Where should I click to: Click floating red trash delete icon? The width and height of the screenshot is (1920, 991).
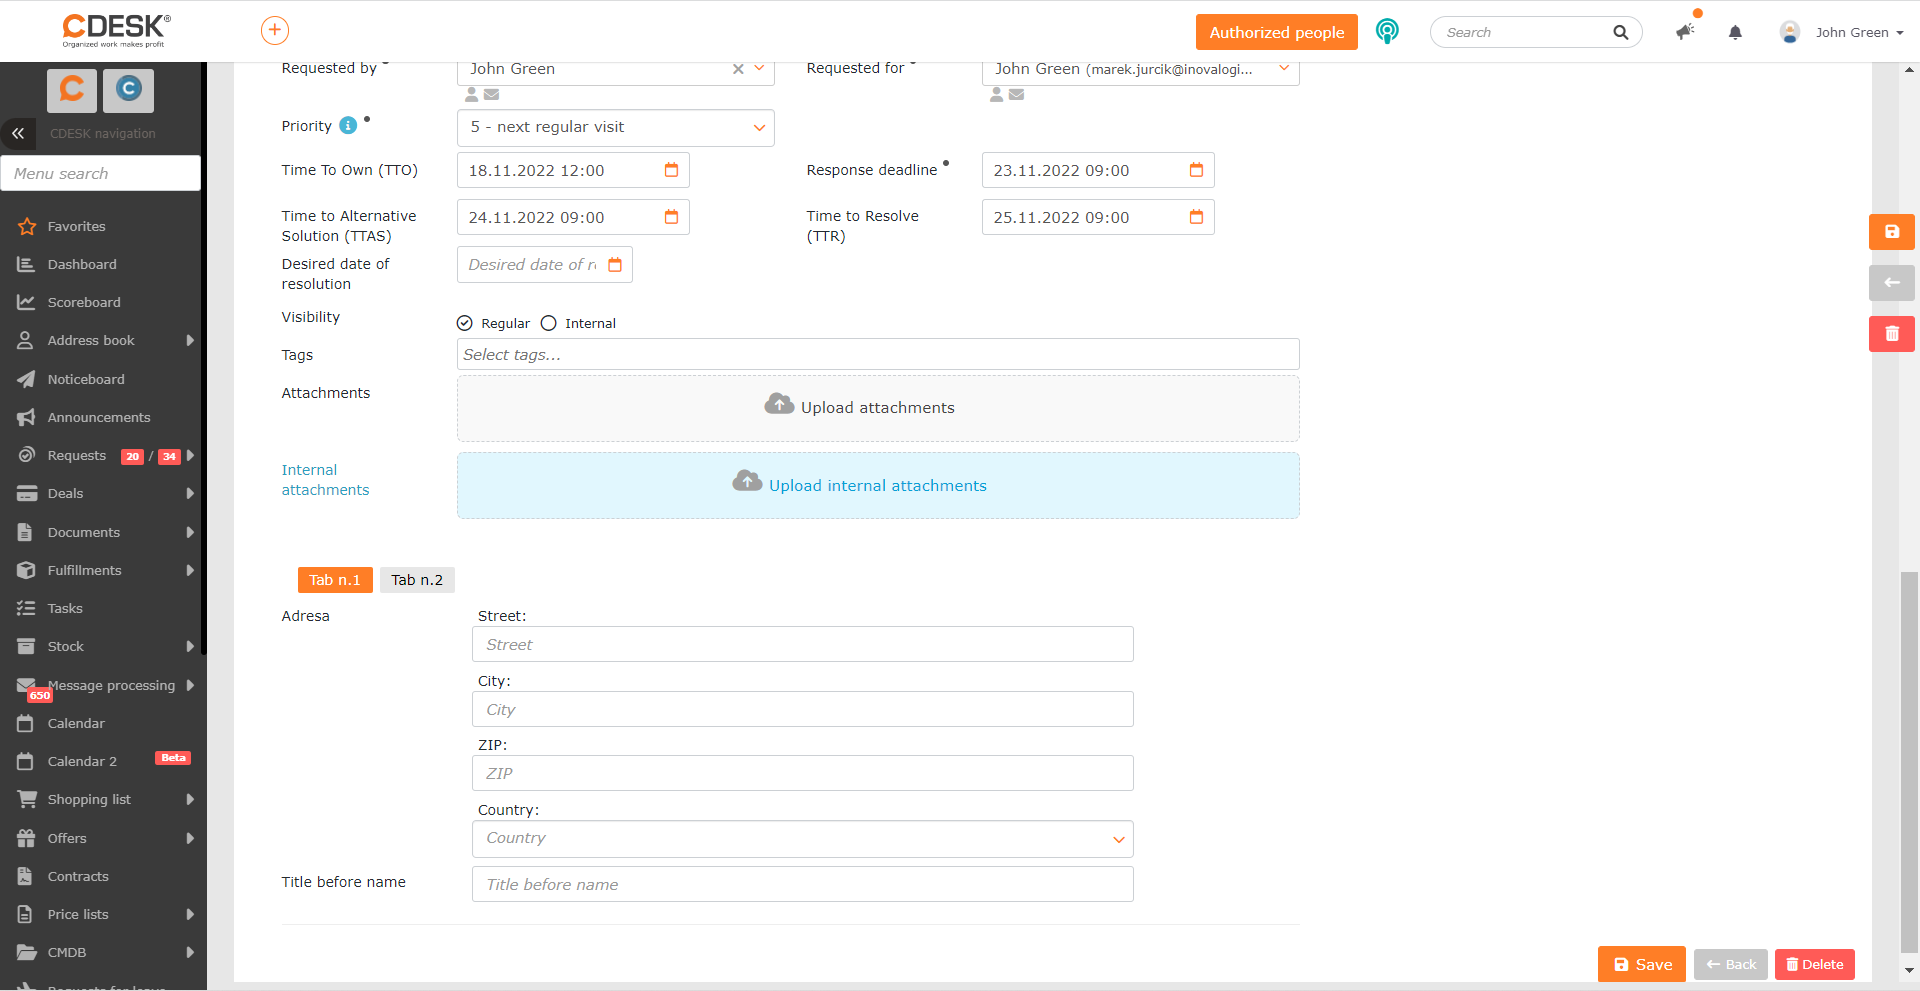[1892, 334]
